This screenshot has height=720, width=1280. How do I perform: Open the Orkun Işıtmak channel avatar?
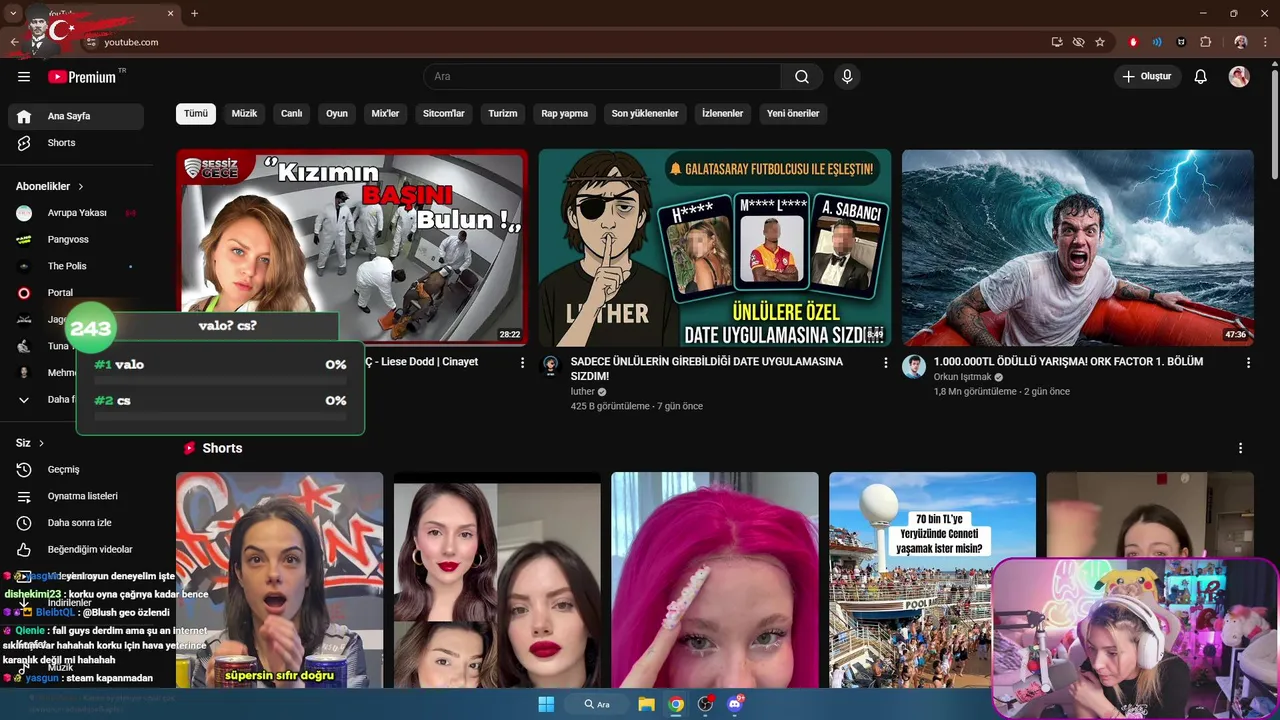tap(913, 366)
